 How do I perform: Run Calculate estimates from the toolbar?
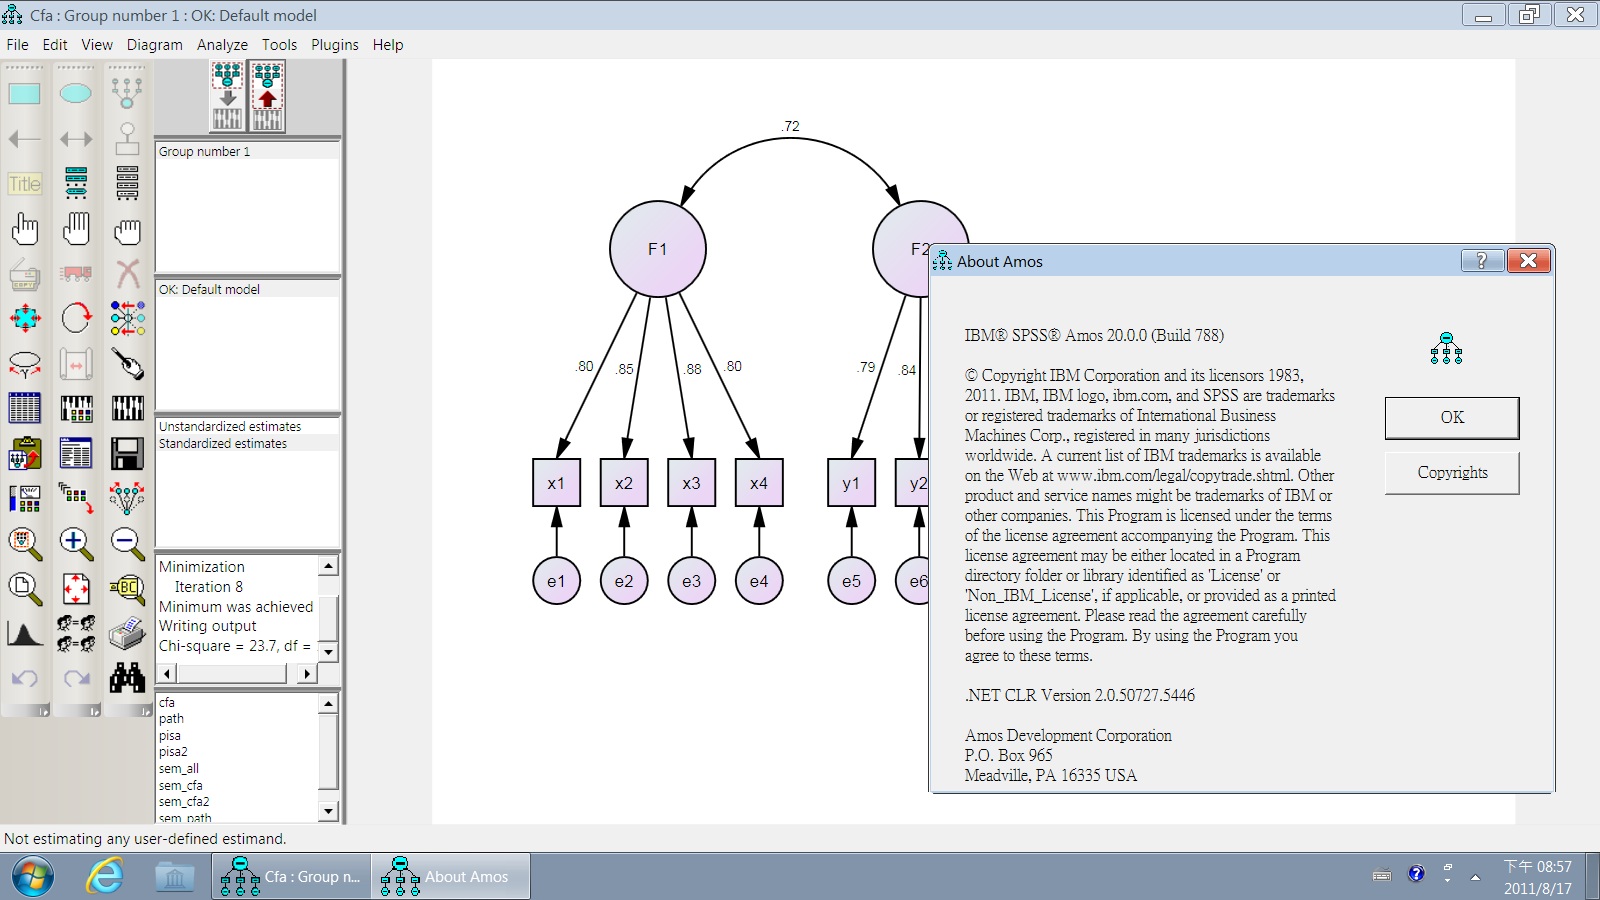click(x=127, y=409)
